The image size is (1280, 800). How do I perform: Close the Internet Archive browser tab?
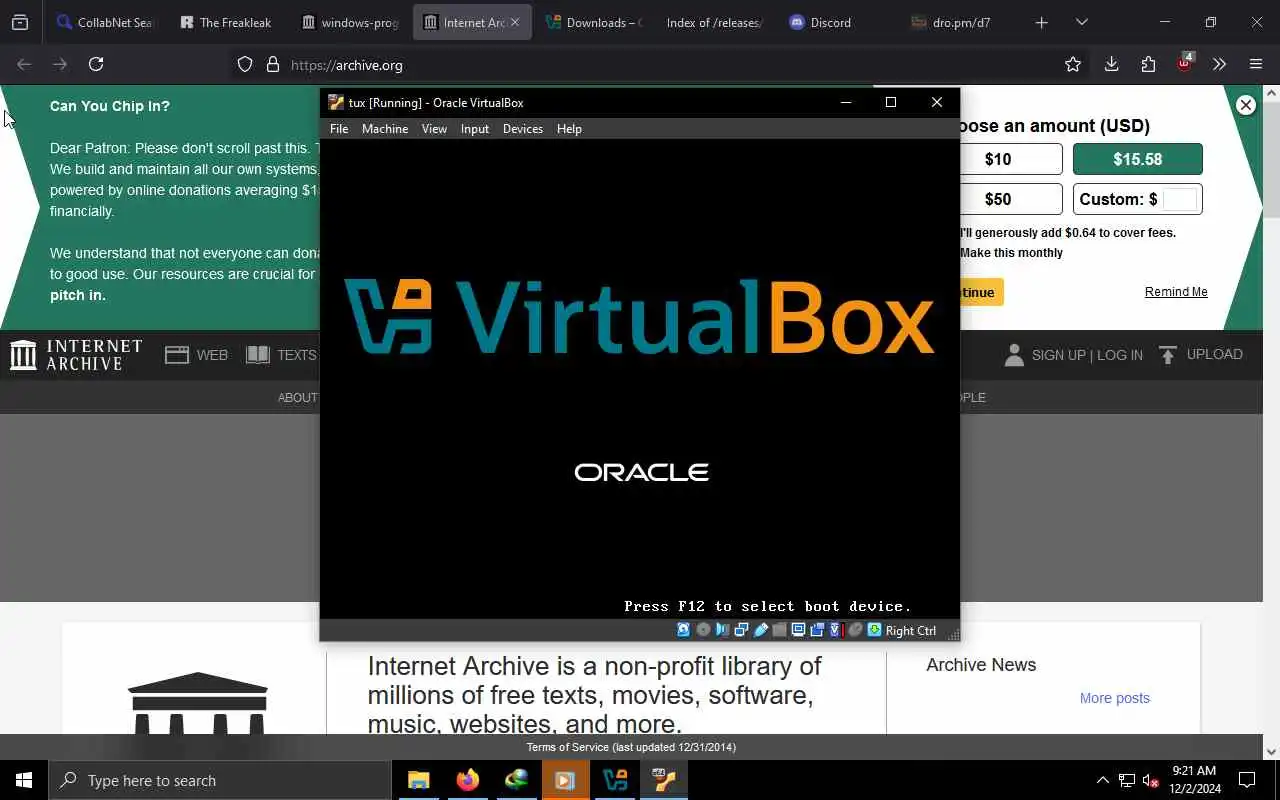[515, 22]
